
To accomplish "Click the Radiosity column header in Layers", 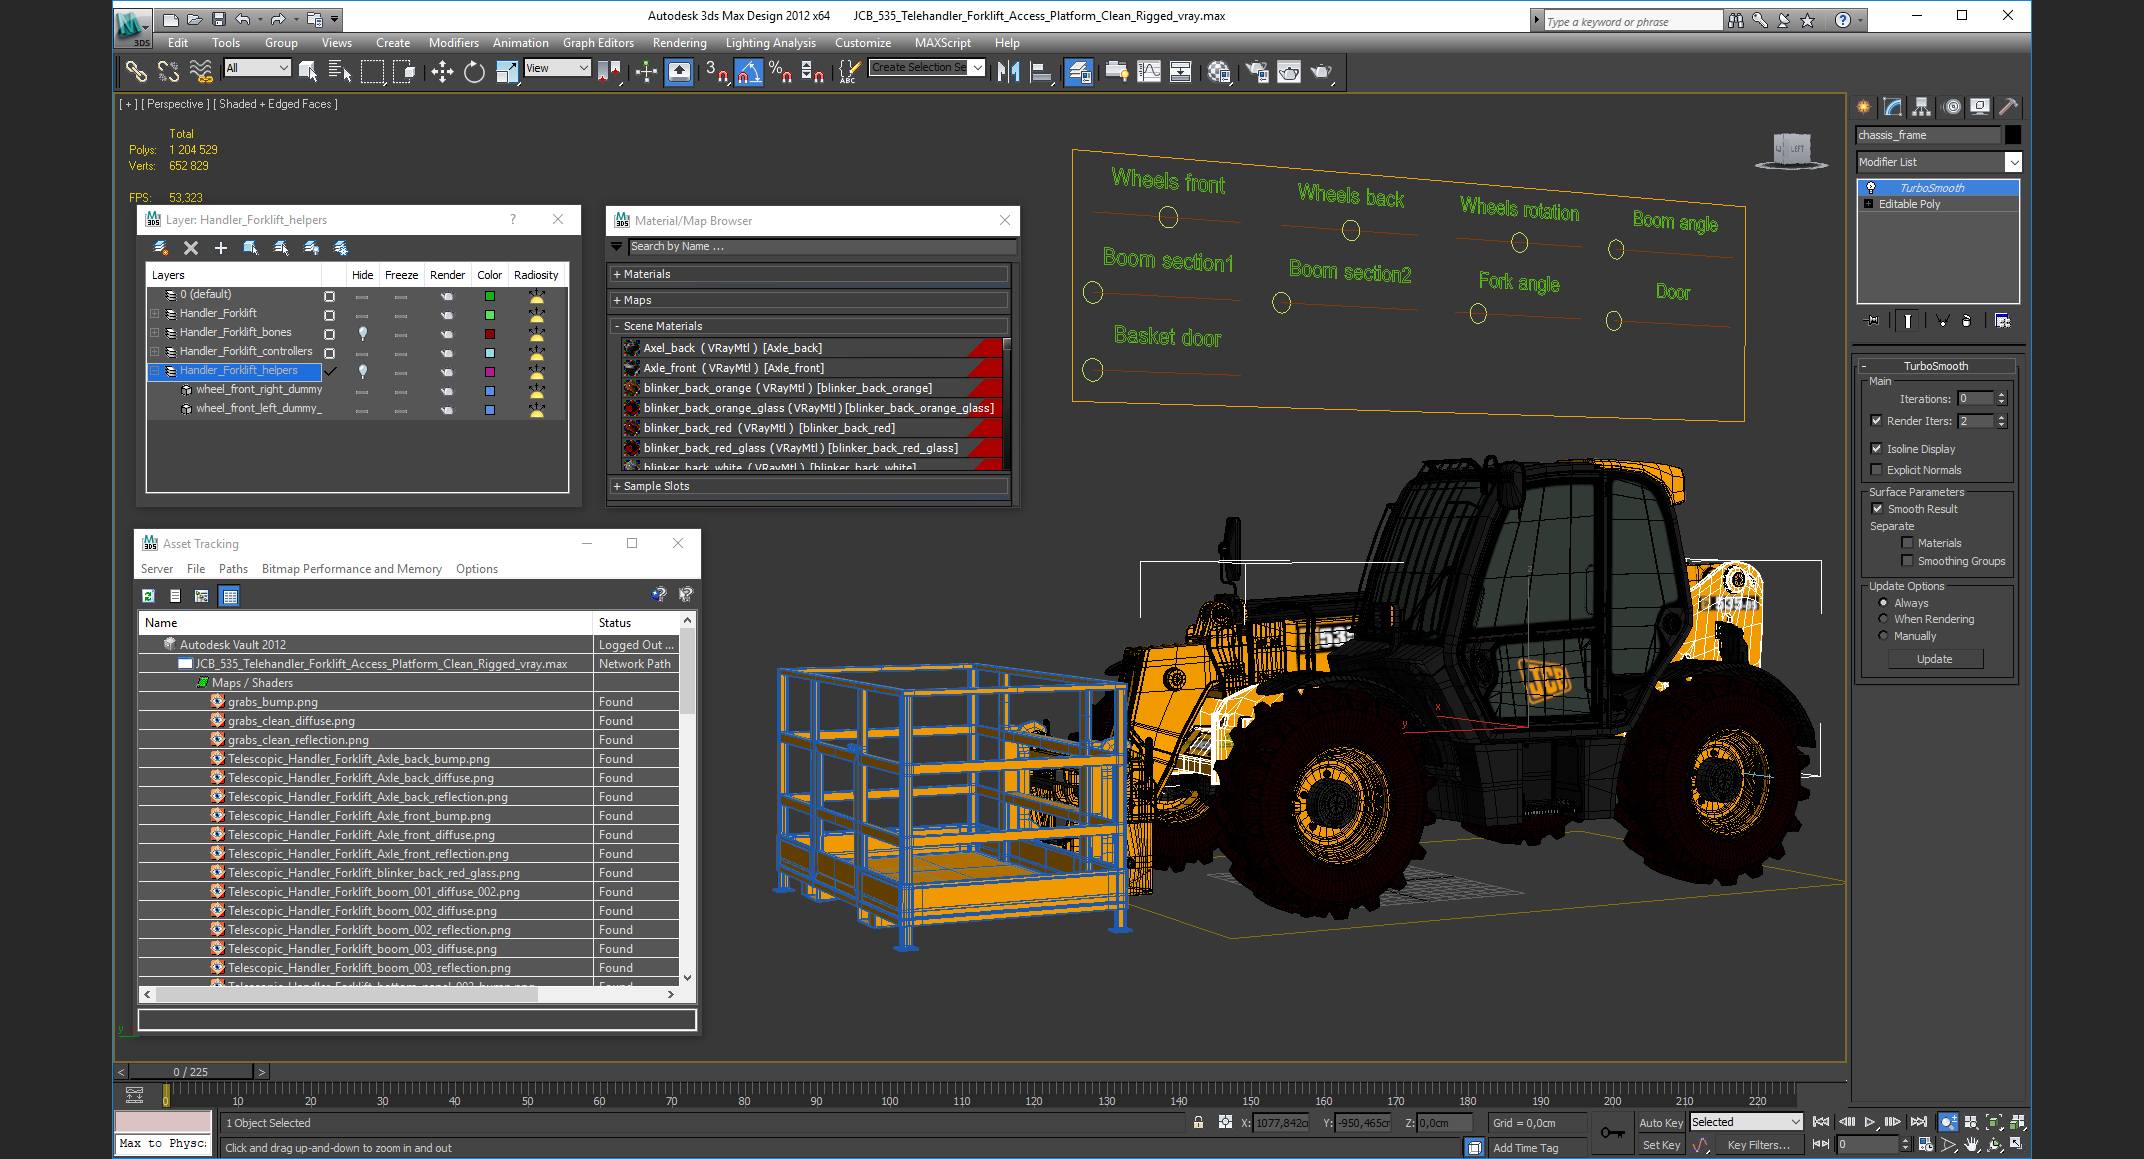I will click(x=536, y=275).
